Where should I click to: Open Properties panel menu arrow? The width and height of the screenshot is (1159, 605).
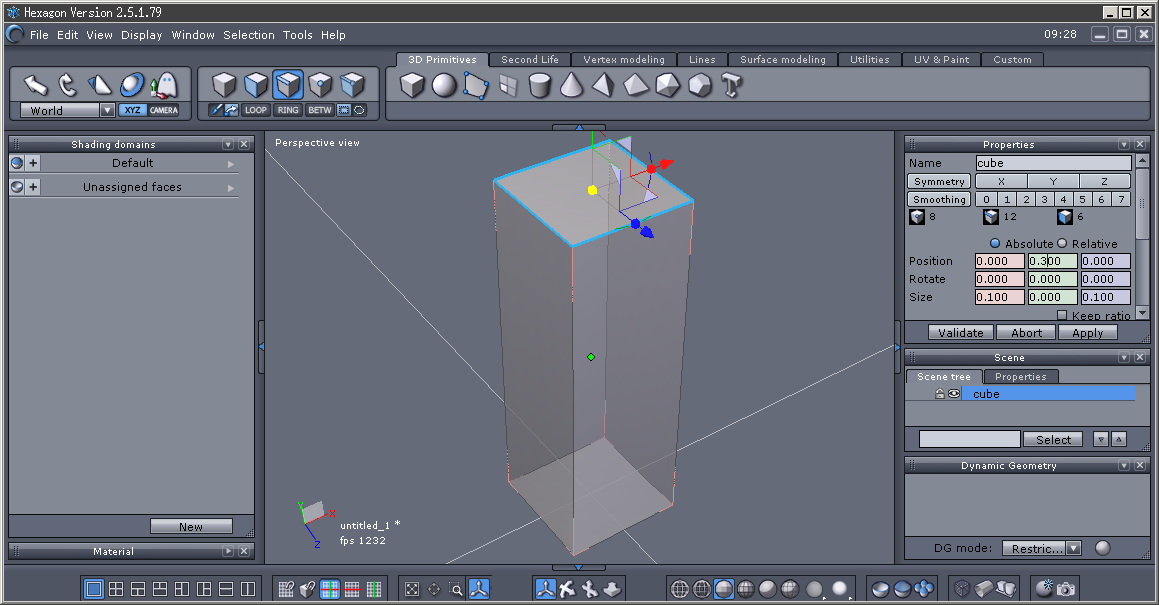coord(1124,144)
